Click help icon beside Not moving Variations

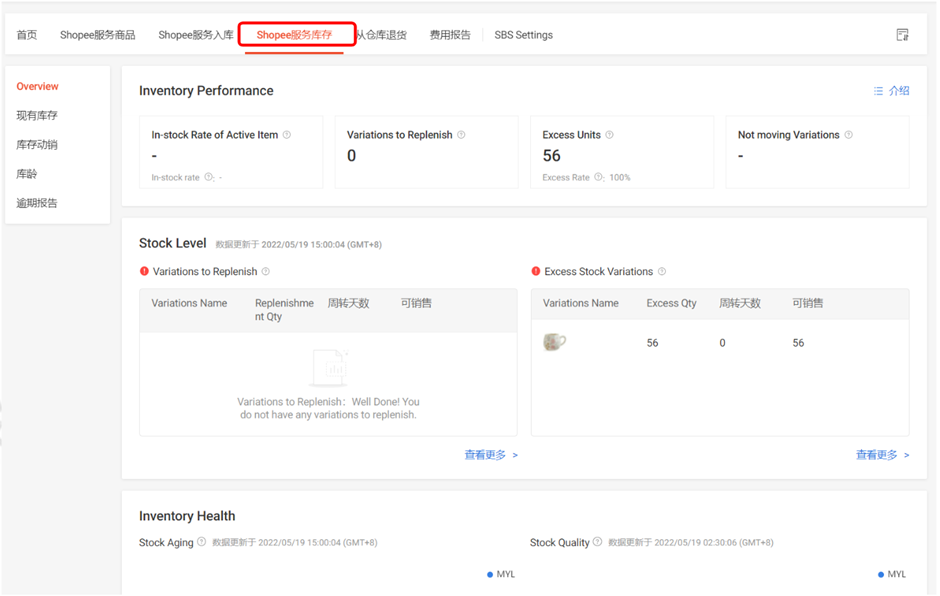(x=848, y=135)
